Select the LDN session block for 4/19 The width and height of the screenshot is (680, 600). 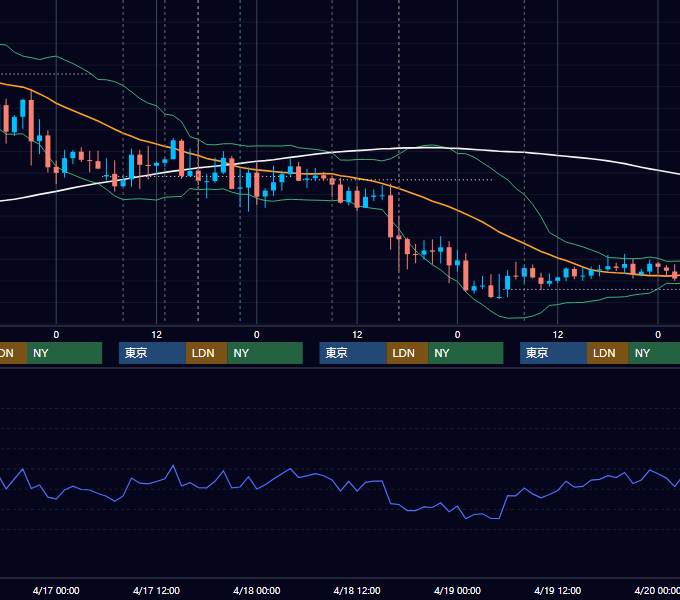[608, 353]
